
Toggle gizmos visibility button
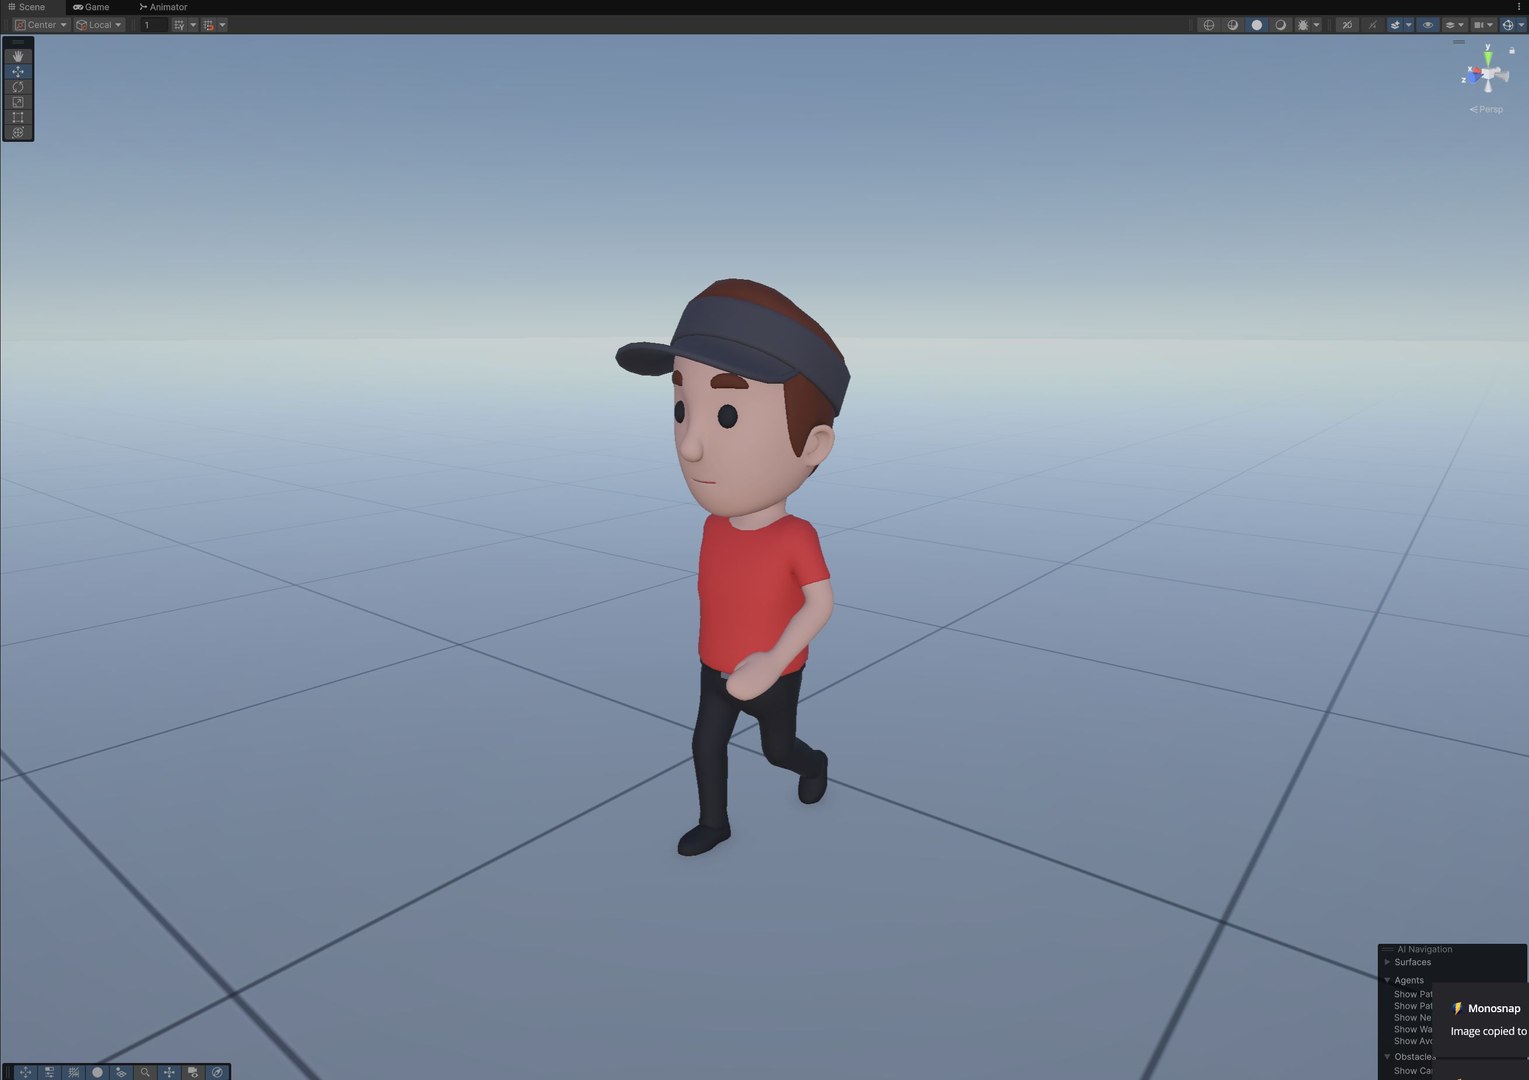[x=1508, y=25]
